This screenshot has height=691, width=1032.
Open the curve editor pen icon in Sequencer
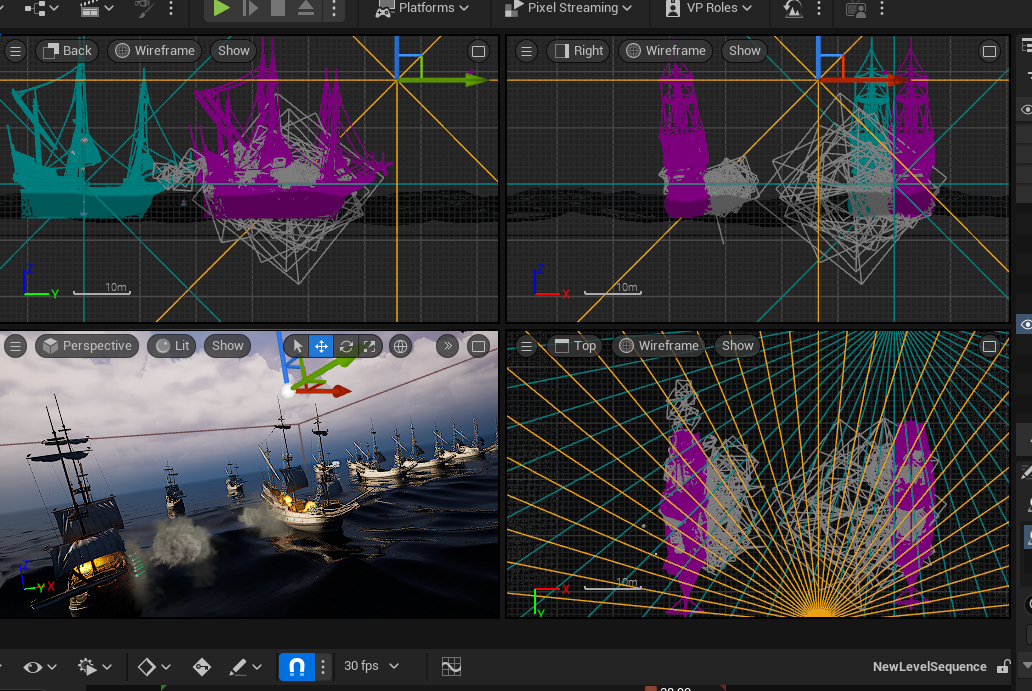[241, 666]
